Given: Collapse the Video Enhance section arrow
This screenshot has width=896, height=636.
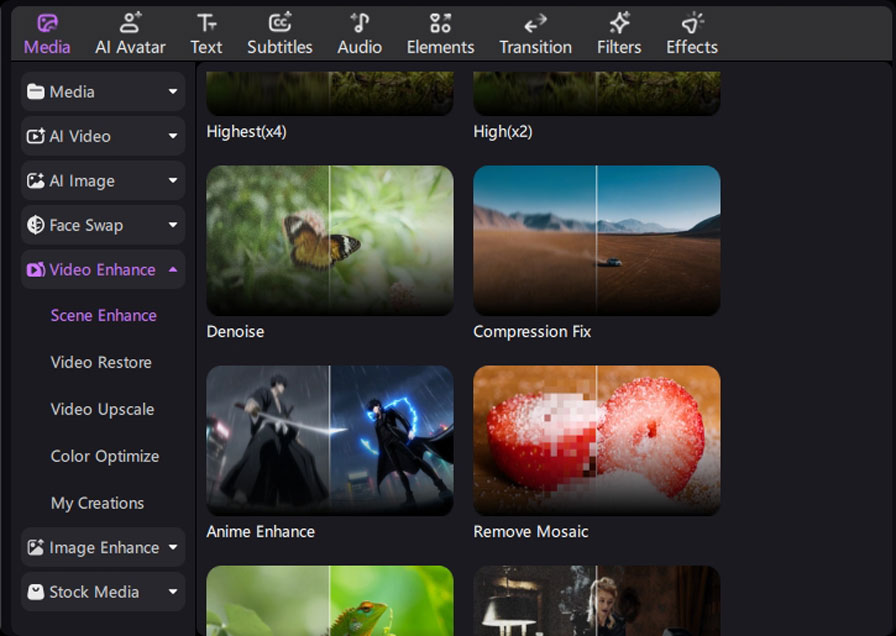Looking at the screenshot, I should coord(173,269).
